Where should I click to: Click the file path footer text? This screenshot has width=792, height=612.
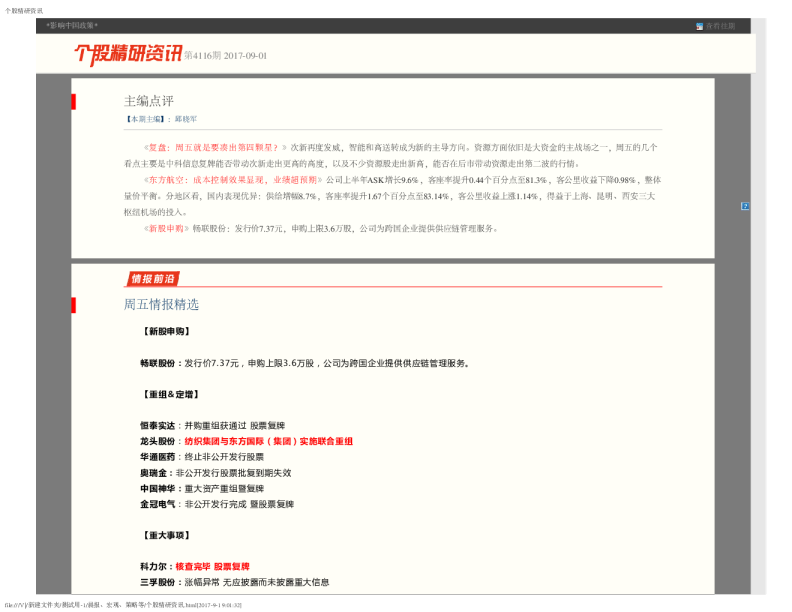pyautogui.click(x=123, y=604)
